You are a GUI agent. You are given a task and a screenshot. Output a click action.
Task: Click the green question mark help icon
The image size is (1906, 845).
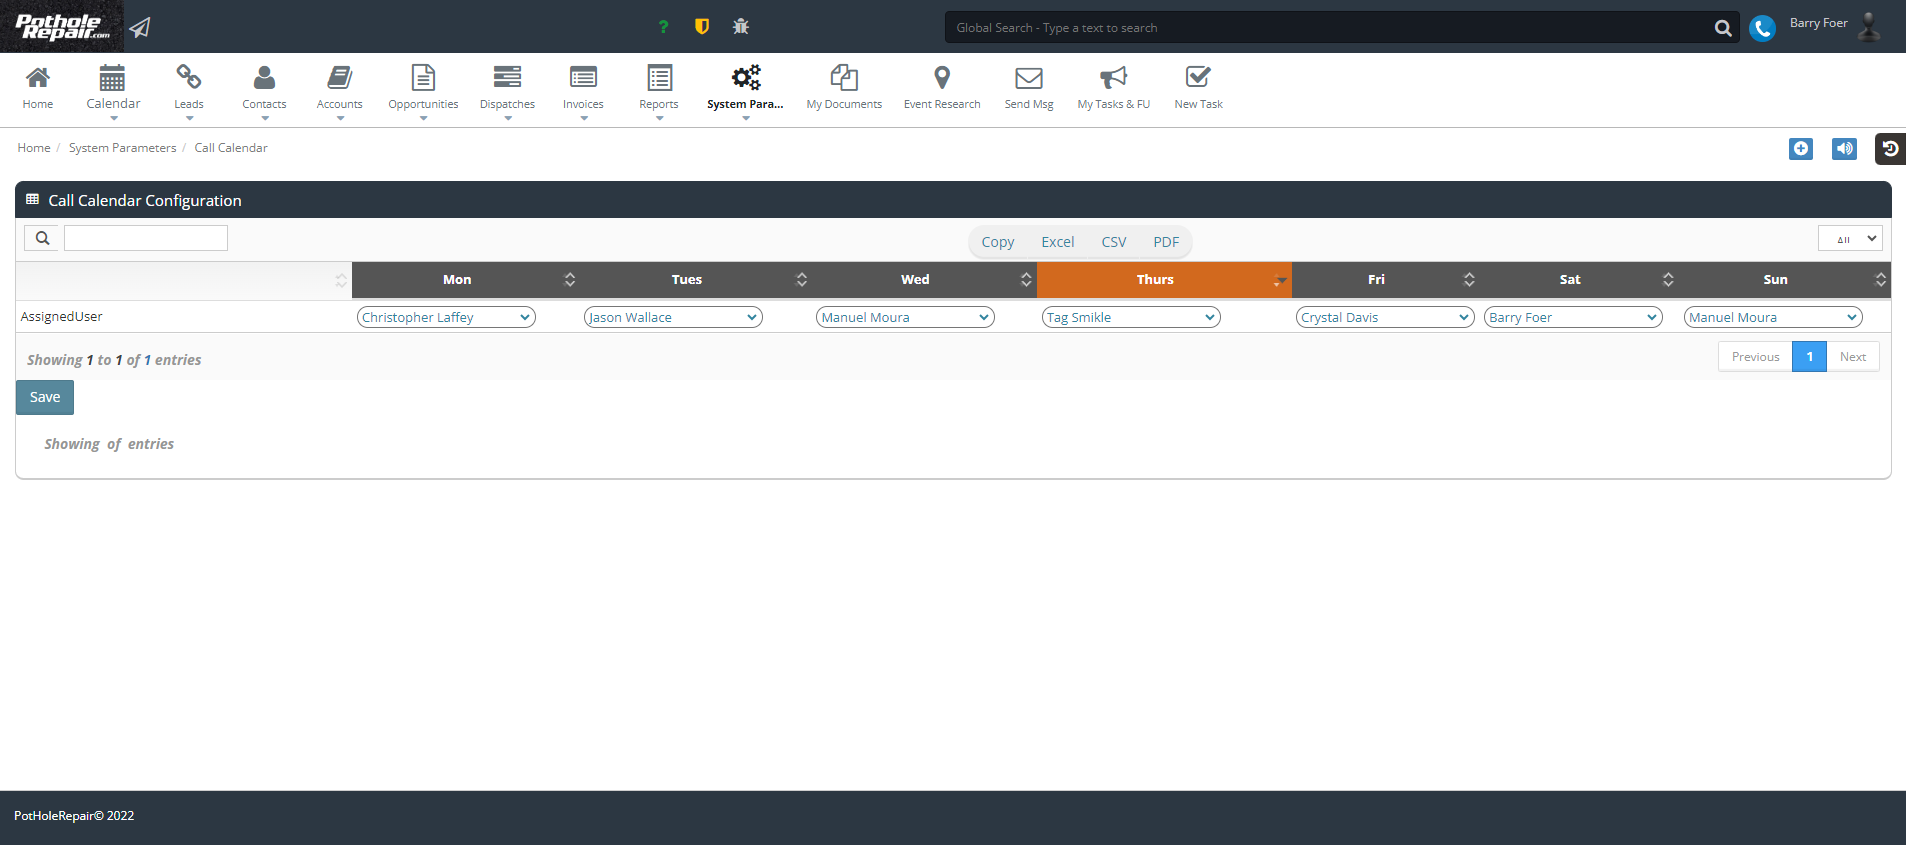663,27
